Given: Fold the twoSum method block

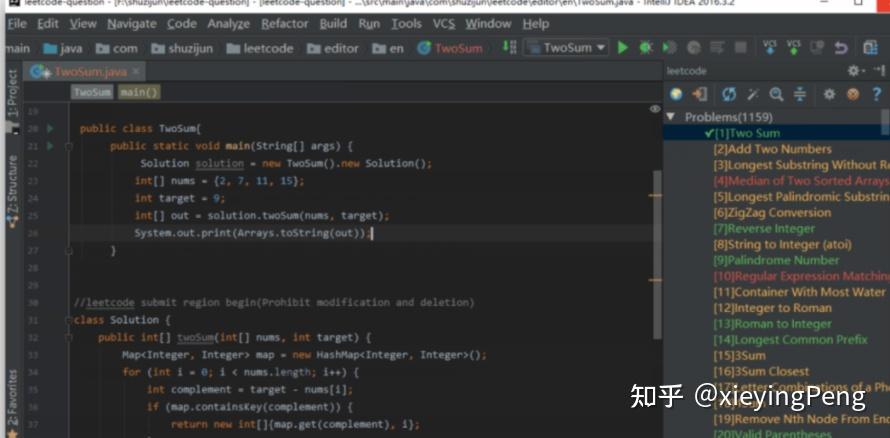Looking at the screenshot, I should (x=69, y=338).
